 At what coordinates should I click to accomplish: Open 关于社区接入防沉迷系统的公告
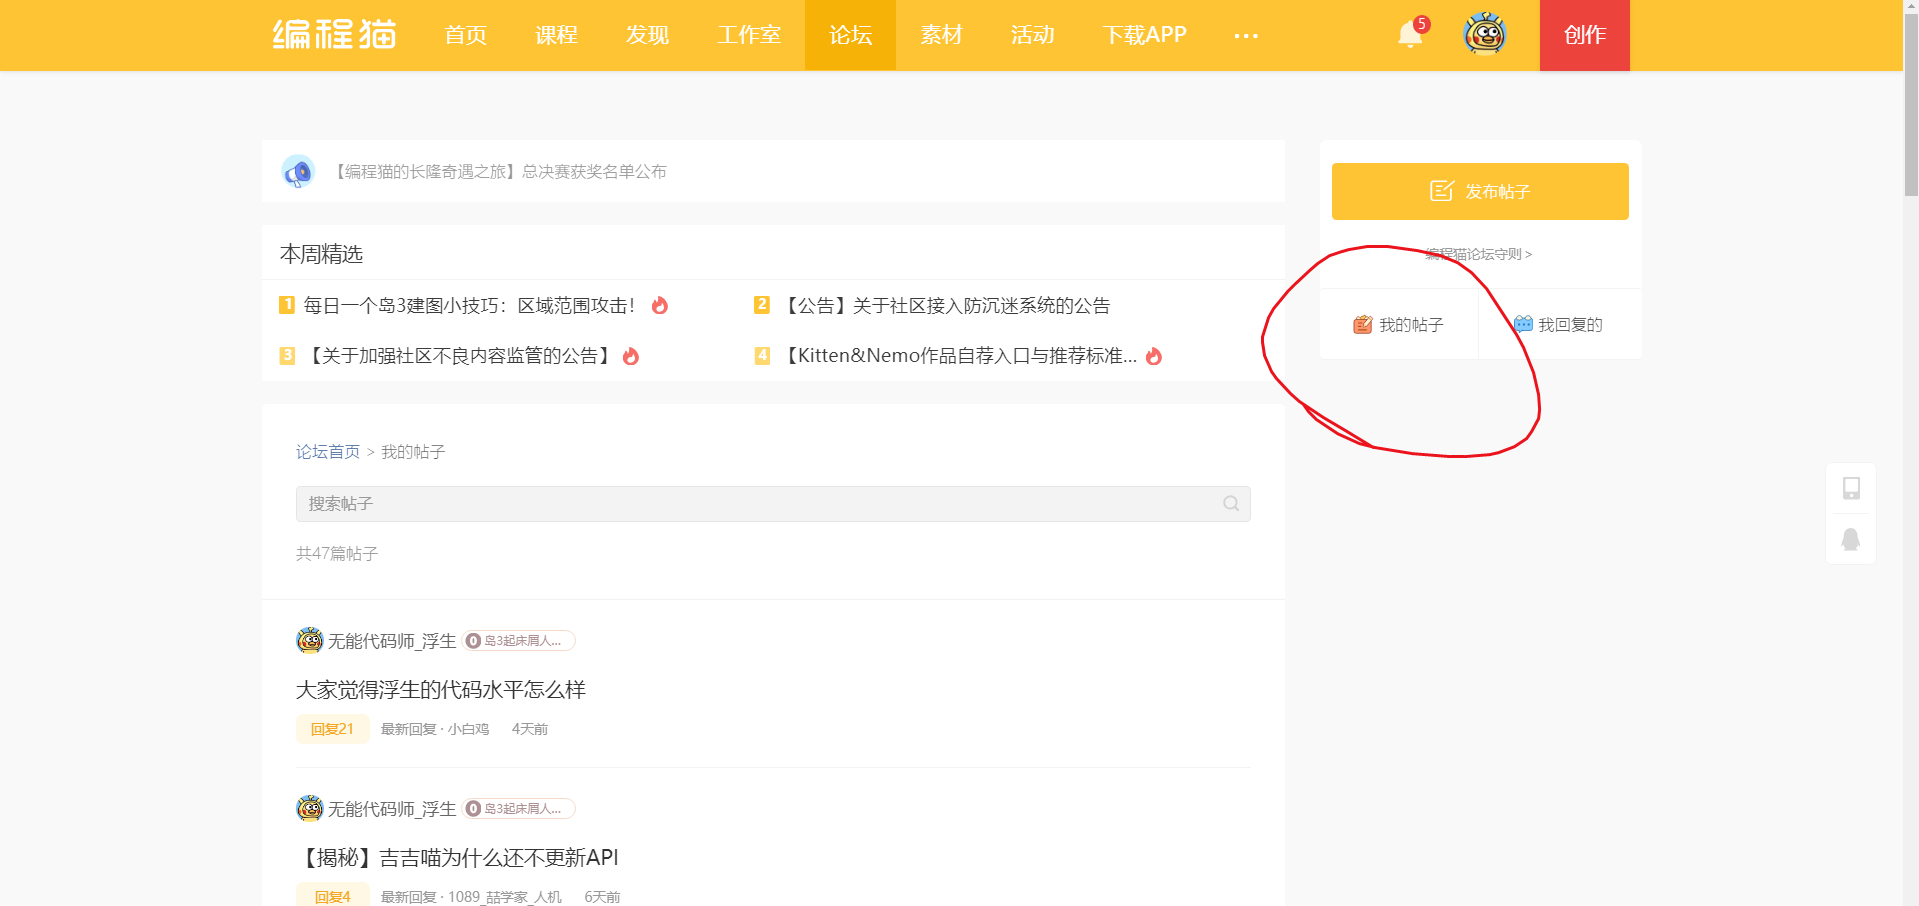(944, 305)
